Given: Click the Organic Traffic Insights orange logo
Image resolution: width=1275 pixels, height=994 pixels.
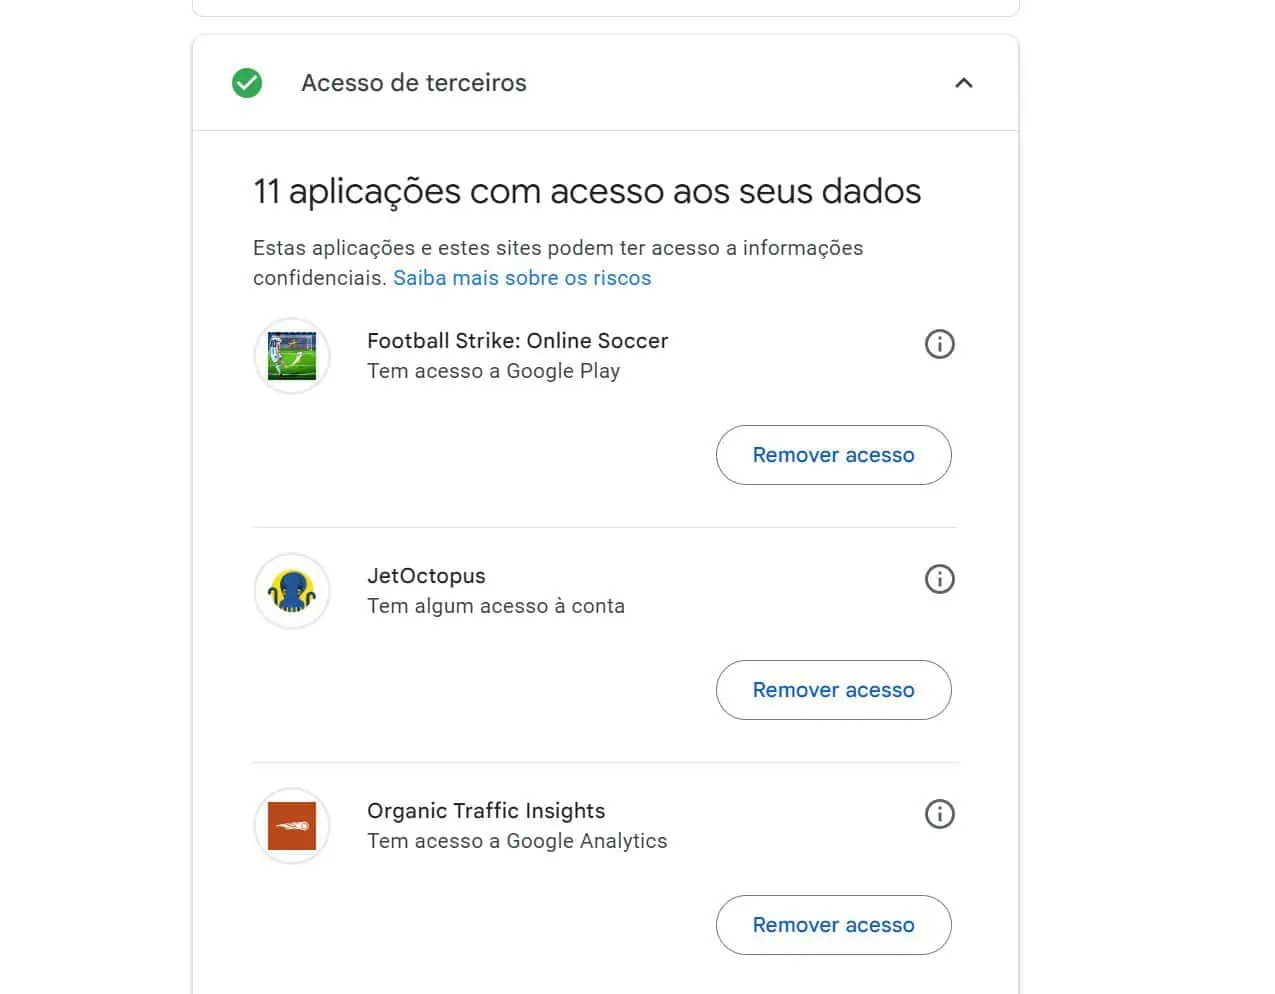Looking at the screenshot, I should [292, 826].
